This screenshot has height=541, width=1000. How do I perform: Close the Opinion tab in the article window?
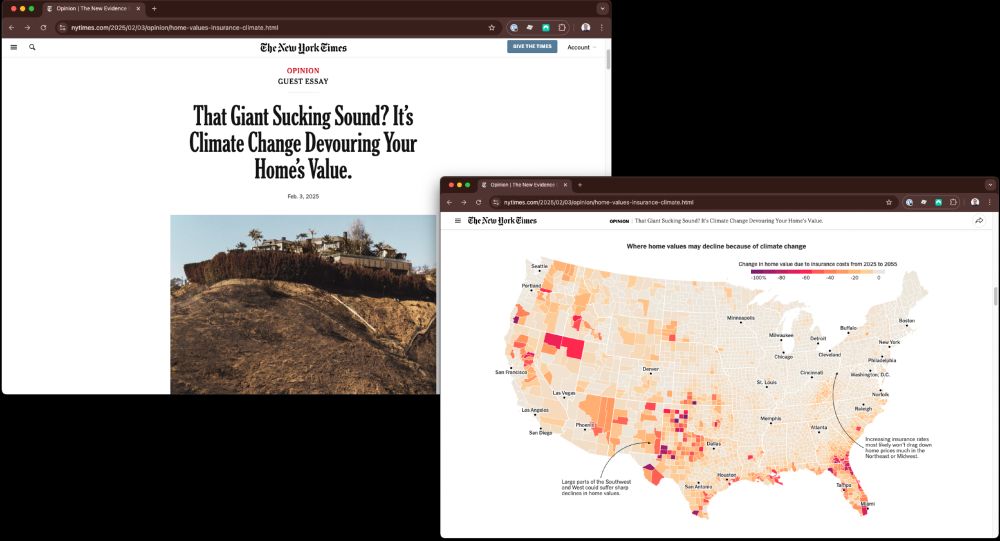tap(138, 9)
